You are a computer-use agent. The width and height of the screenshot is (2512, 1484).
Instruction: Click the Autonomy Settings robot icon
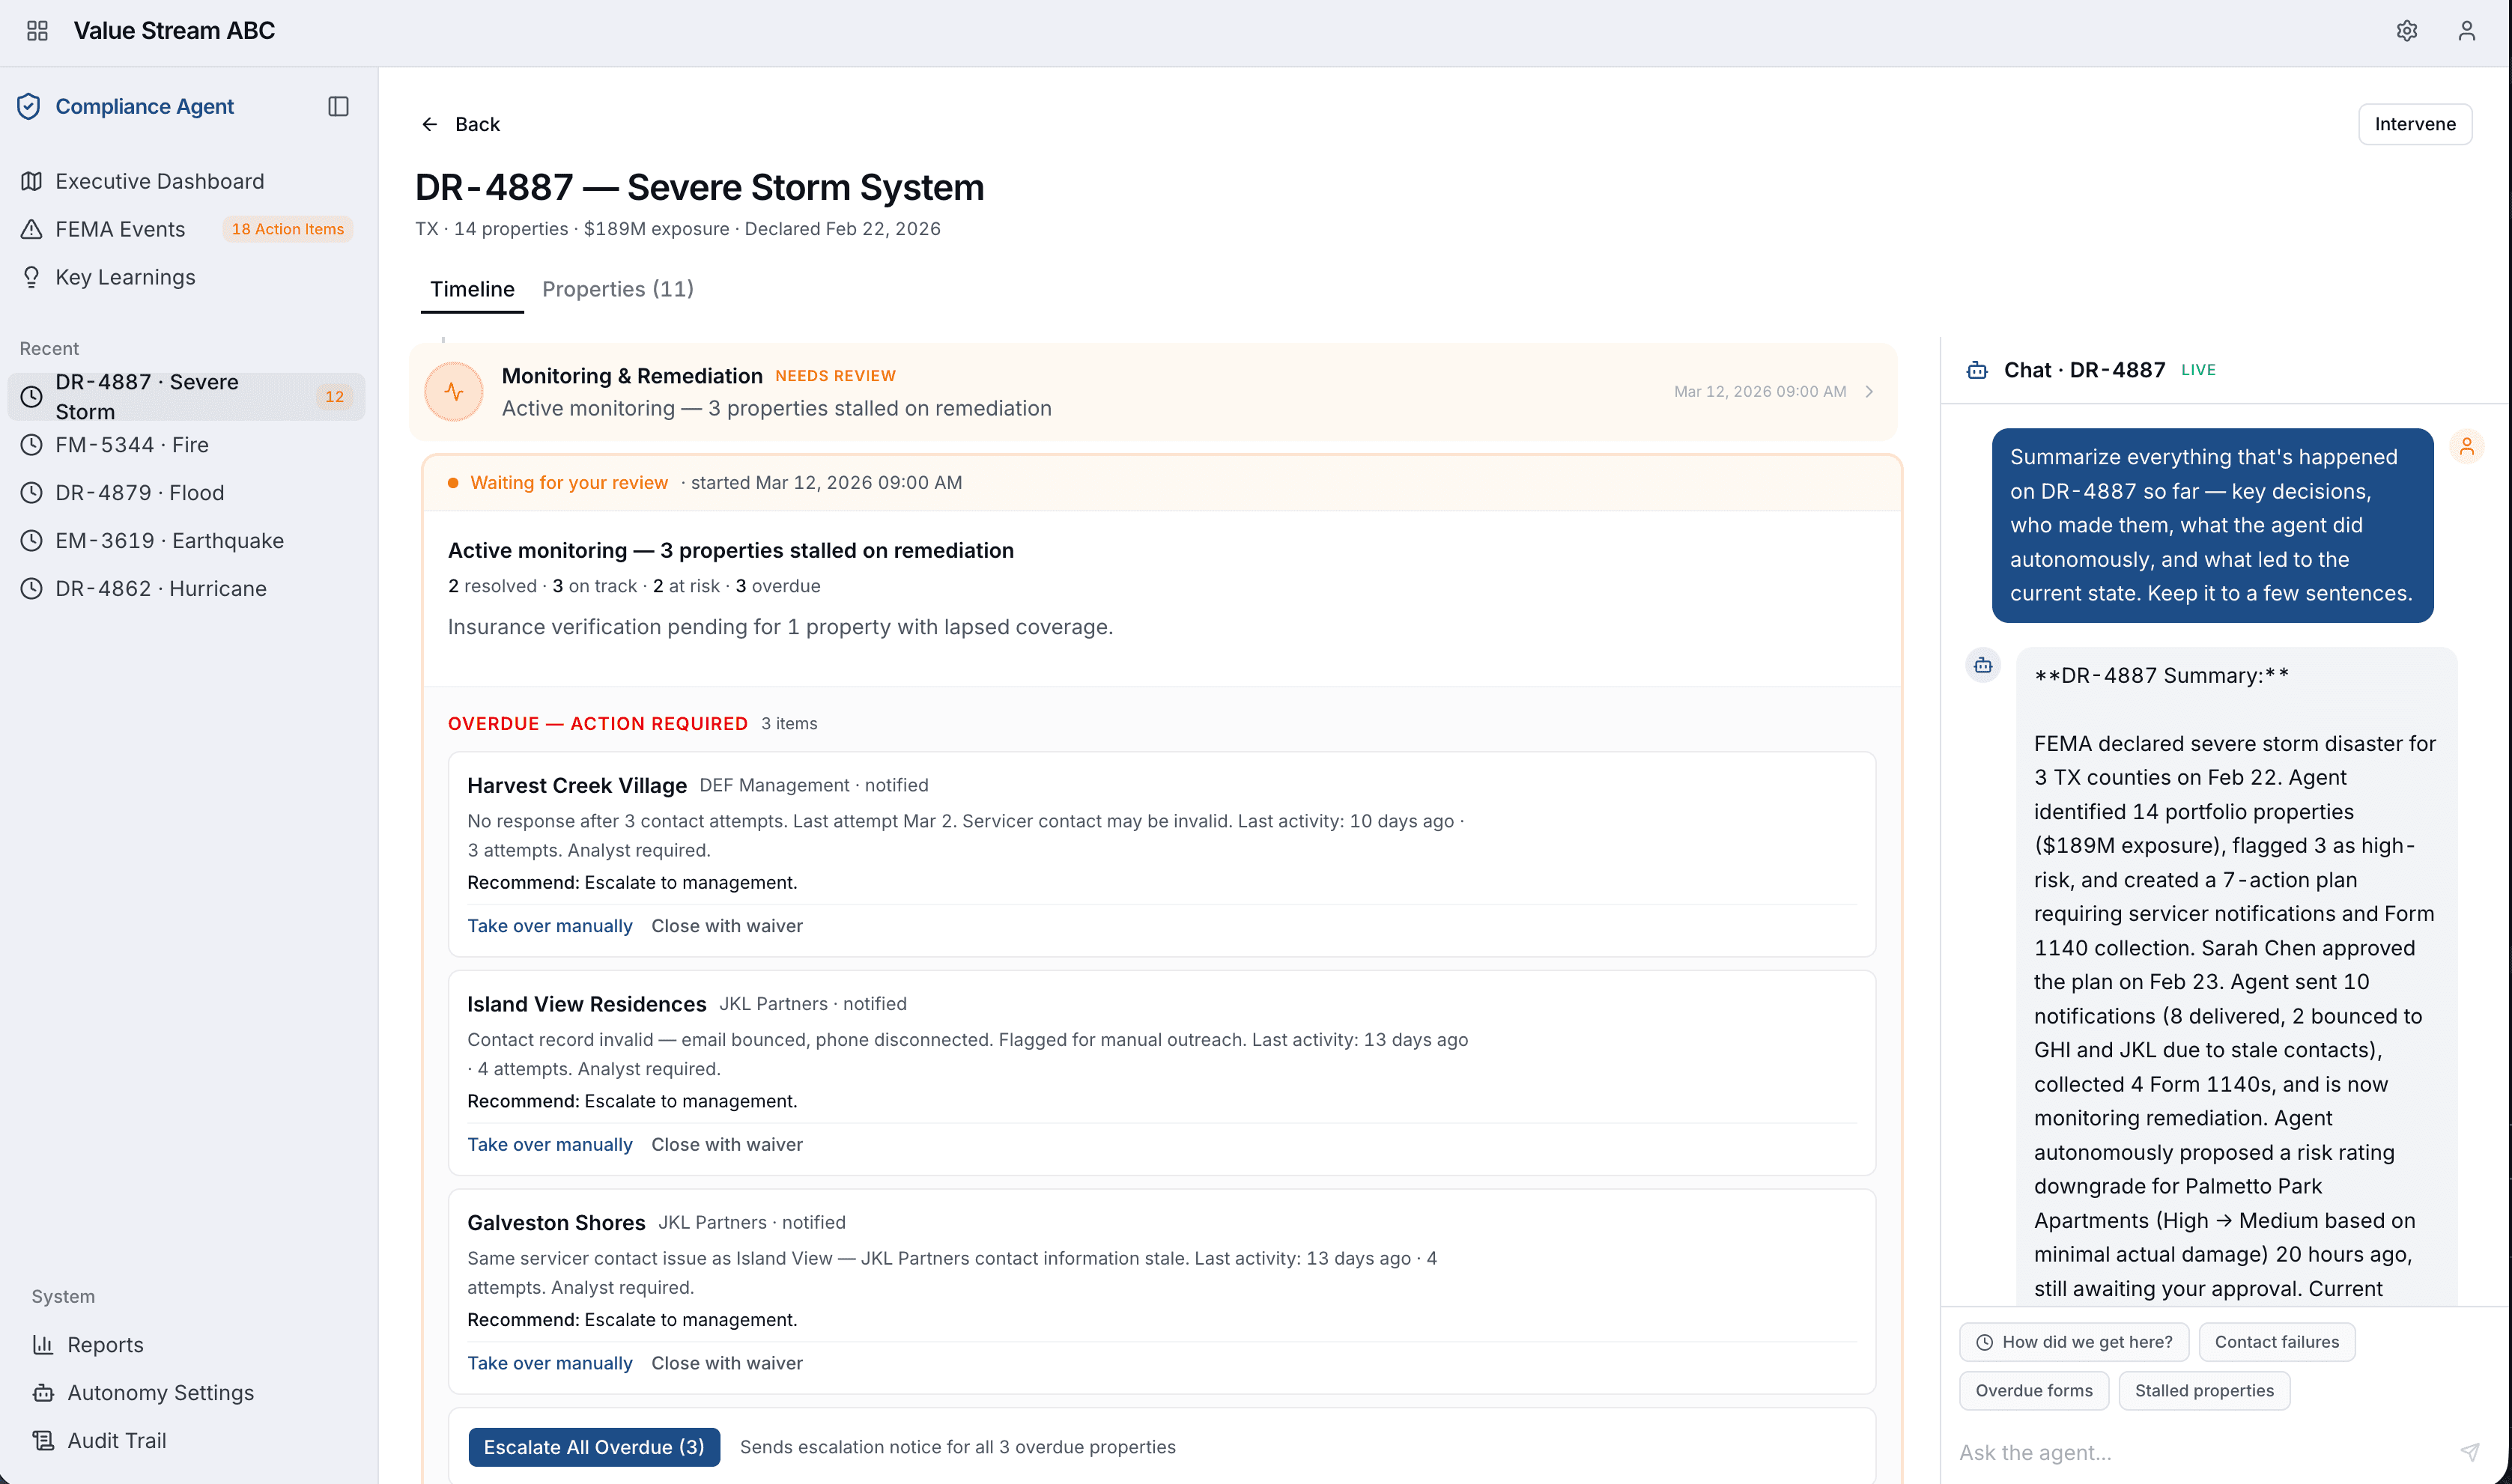click(x=43, y=1393)
